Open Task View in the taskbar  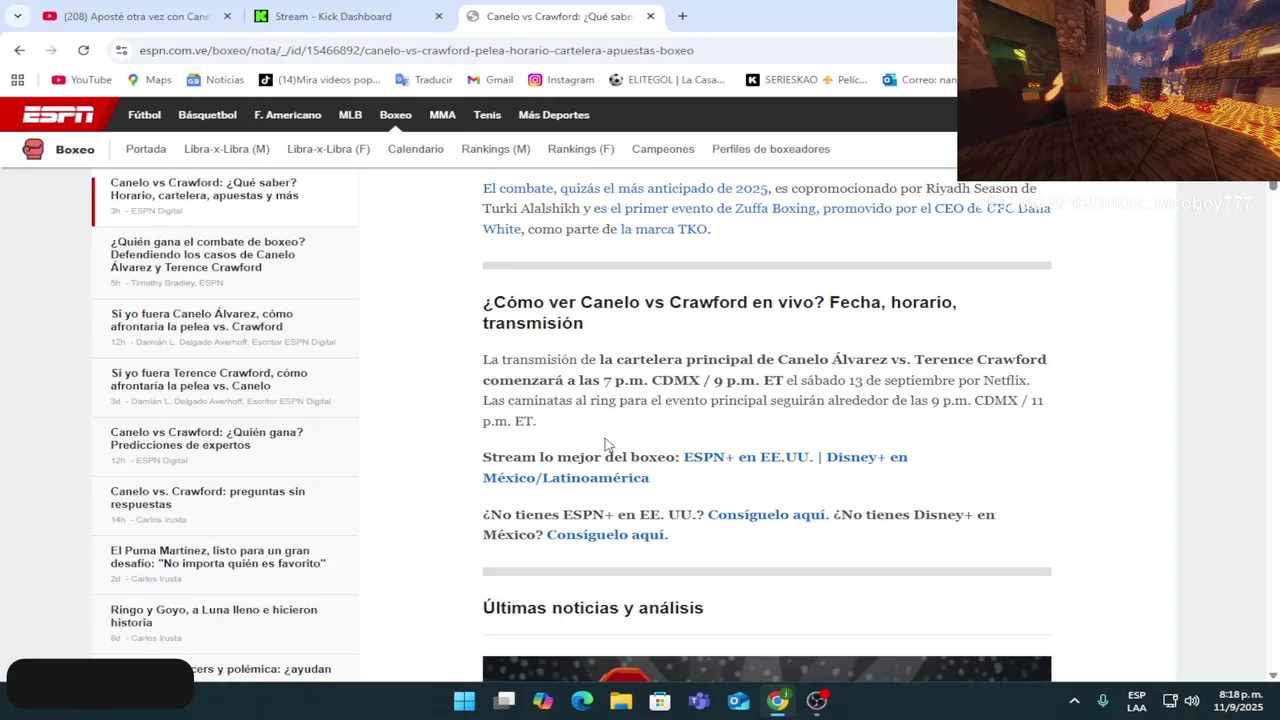[x=504, y=701]
